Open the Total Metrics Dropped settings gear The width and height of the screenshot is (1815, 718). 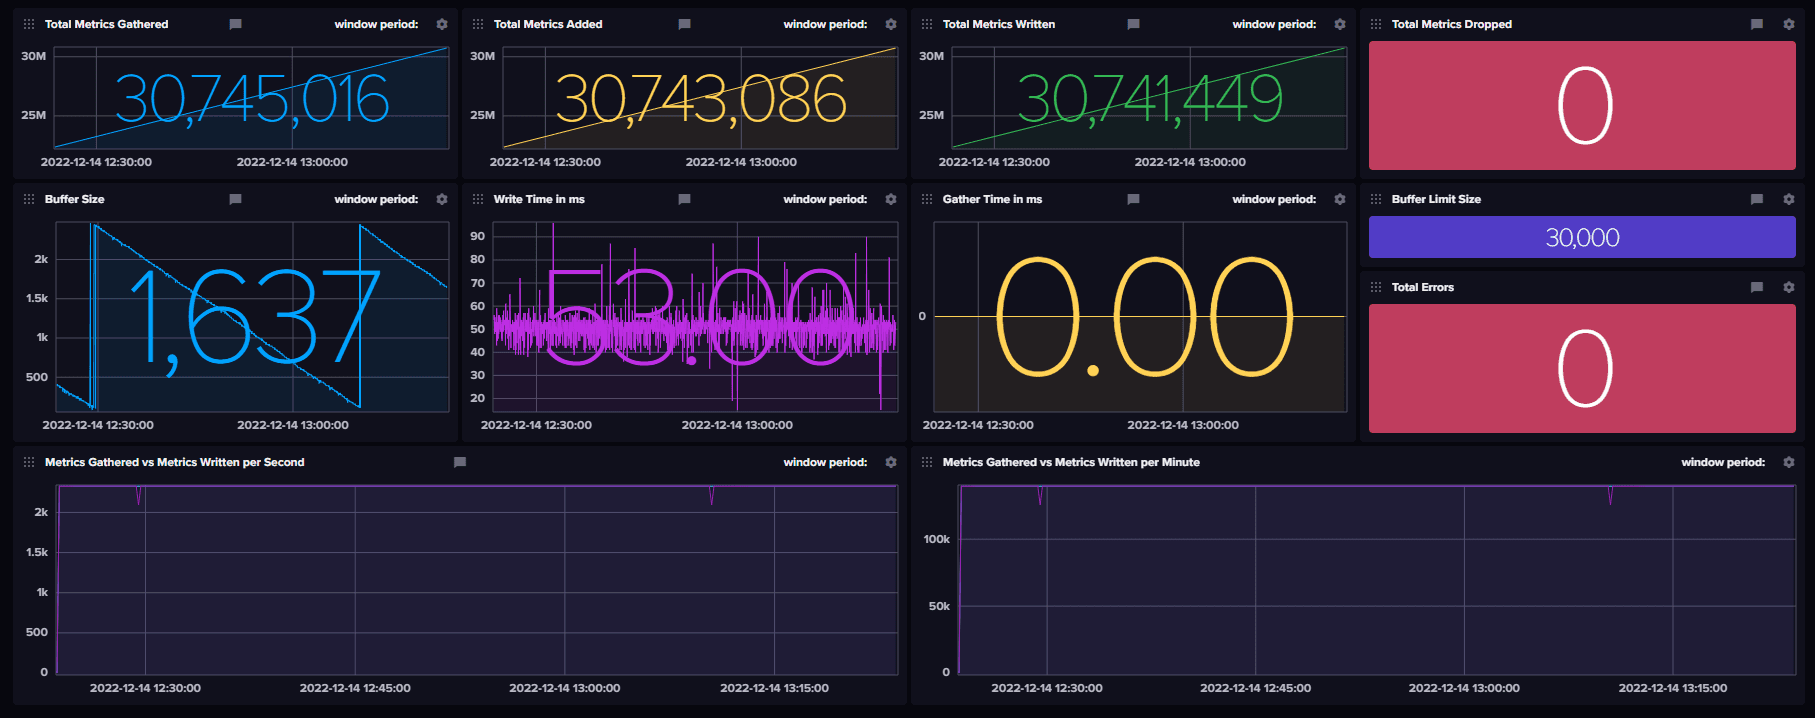(1788, 24)
